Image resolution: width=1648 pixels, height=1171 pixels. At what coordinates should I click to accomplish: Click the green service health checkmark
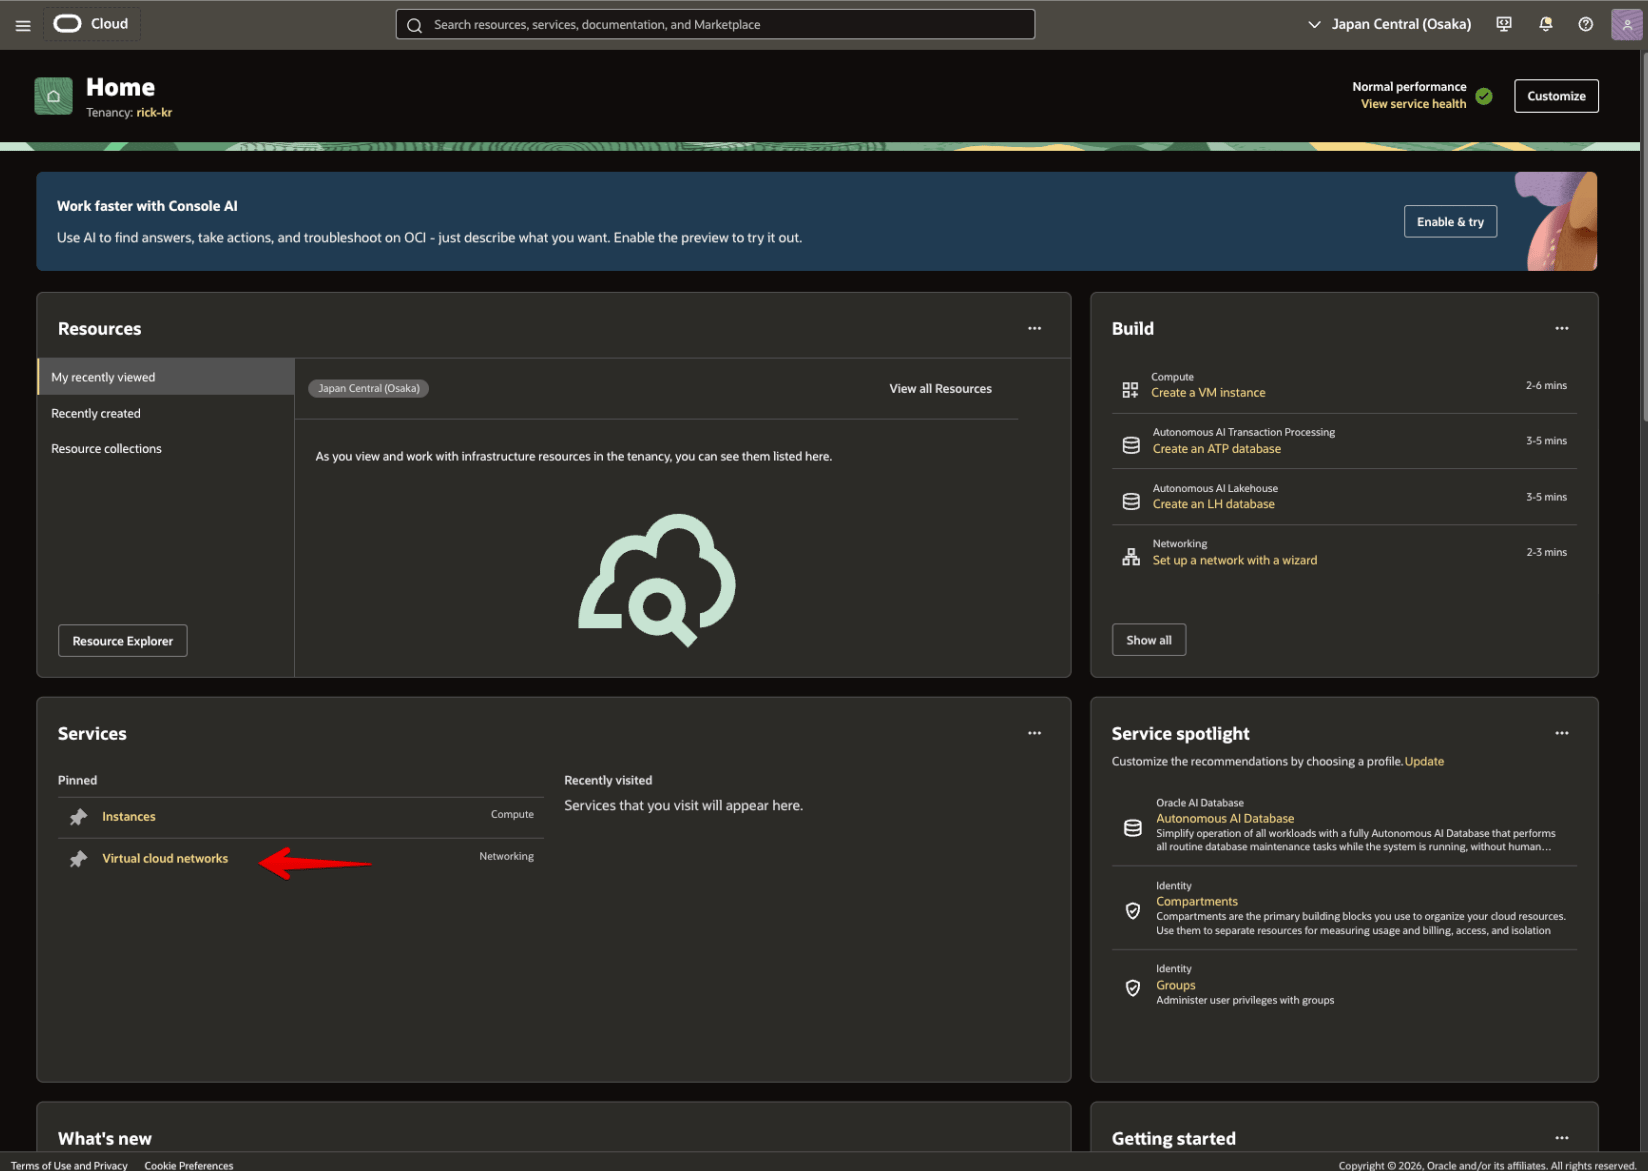[x=1484, y=96]
